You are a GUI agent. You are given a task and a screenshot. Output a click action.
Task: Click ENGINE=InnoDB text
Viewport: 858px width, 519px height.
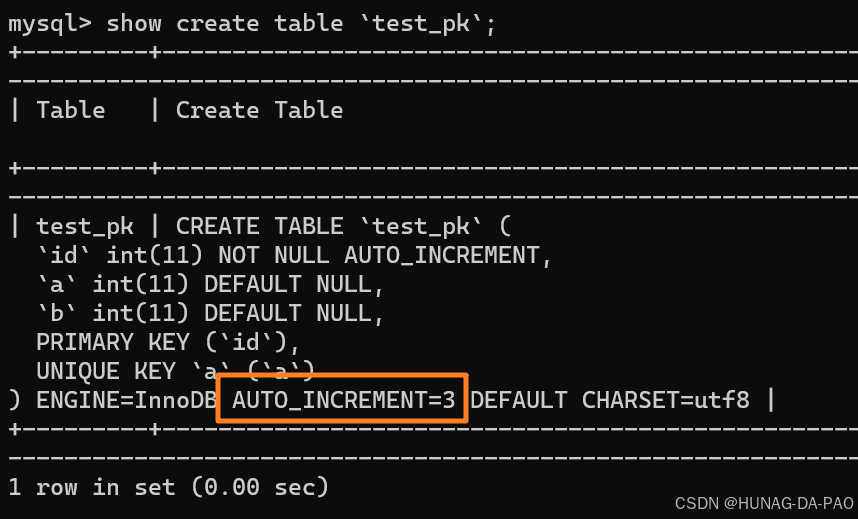click(x=126, y=400)
